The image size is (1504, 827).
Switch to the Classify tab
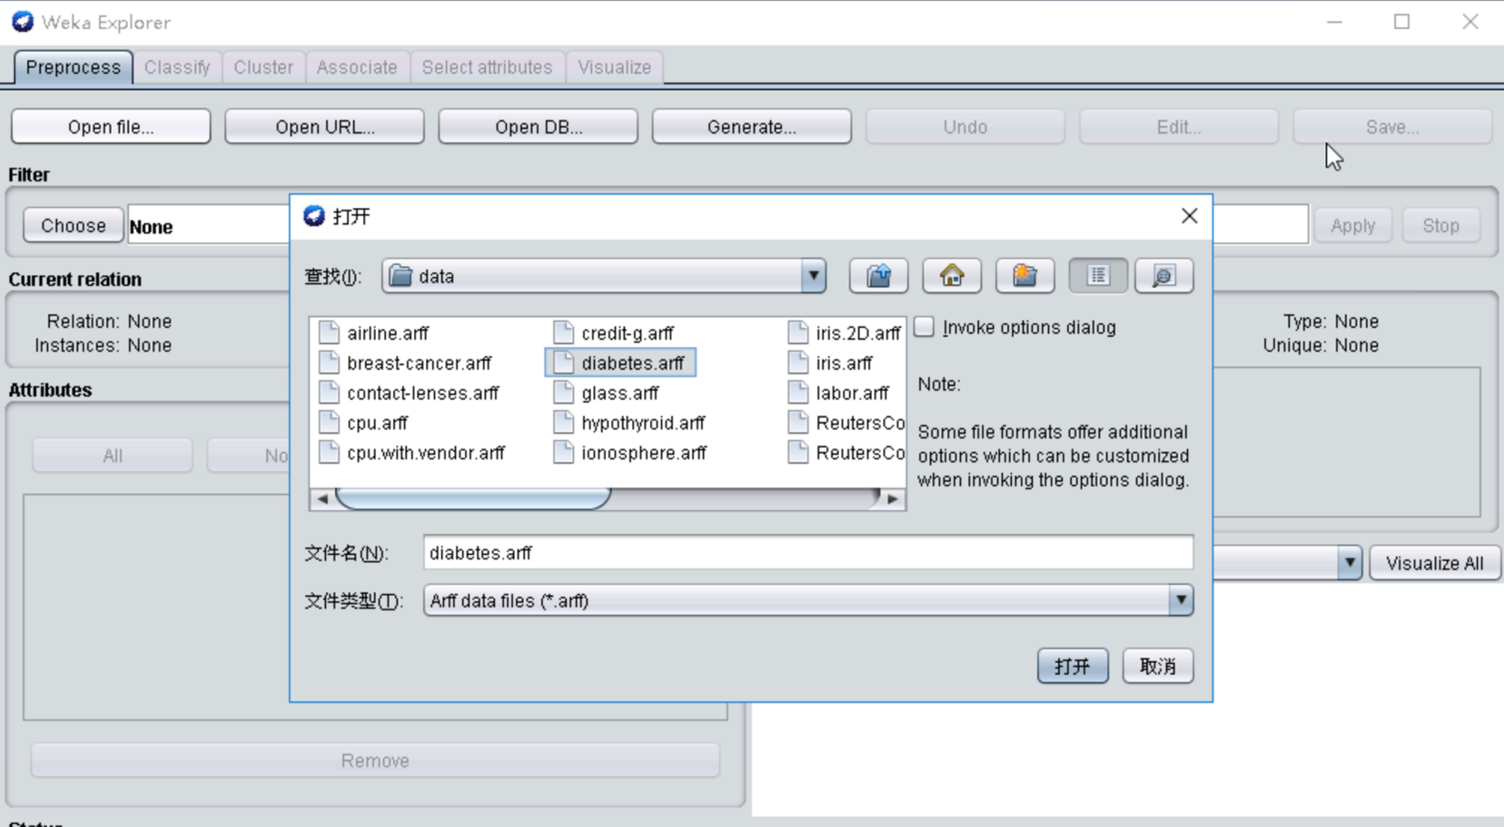(177, 67)
